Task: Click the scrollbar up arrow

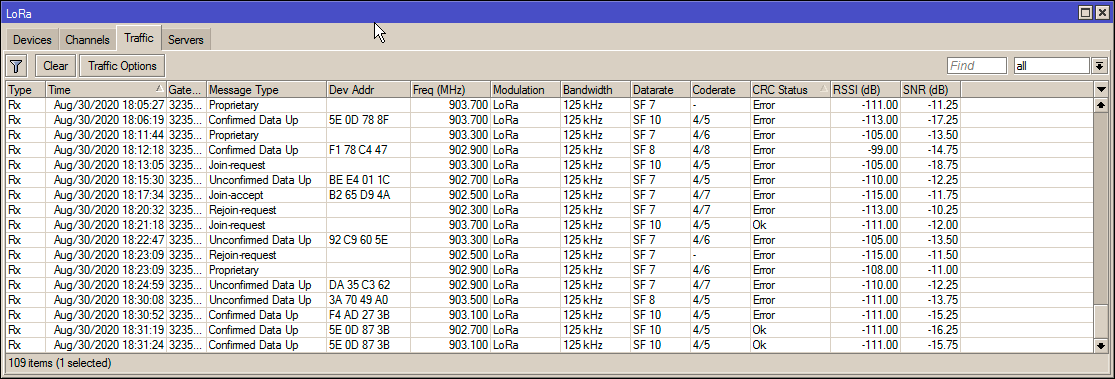Action: 1101,105
